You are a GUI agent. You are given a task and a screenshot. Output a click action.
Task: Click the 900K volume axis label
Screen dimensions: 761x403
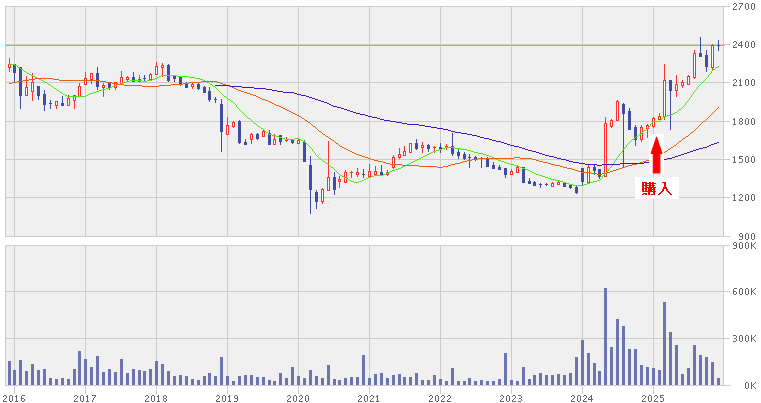click(x=743, y=246)
